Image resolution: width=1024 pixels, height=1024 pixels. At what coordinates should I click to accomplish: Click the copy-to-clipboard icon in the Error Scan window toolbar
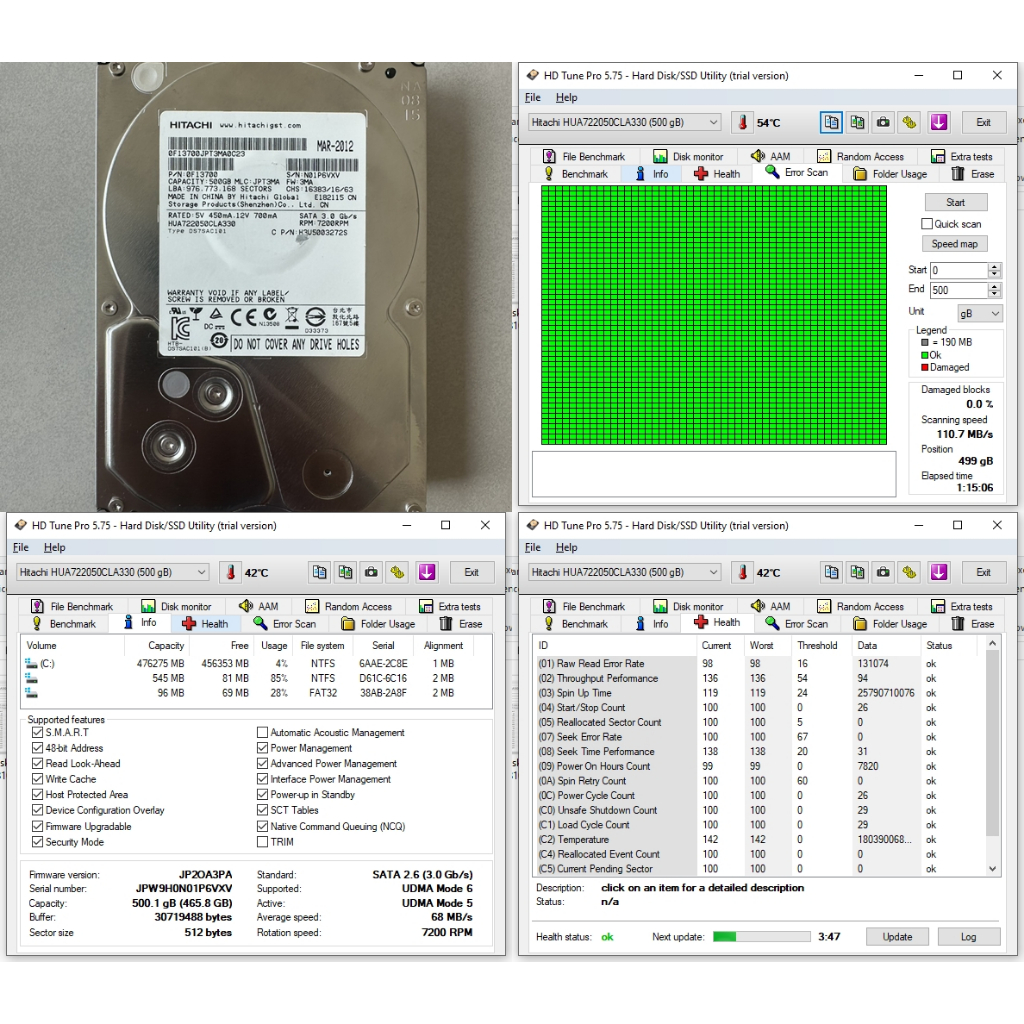[831, 122]
